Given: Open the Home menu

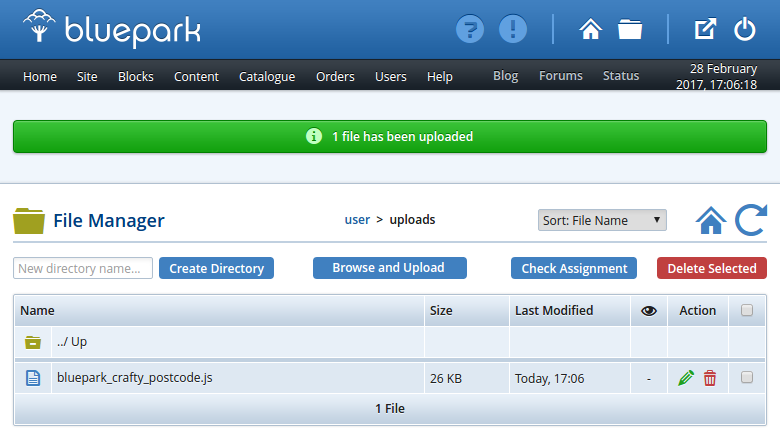Looking at the screenshot, I should click(x=40, y=77).
